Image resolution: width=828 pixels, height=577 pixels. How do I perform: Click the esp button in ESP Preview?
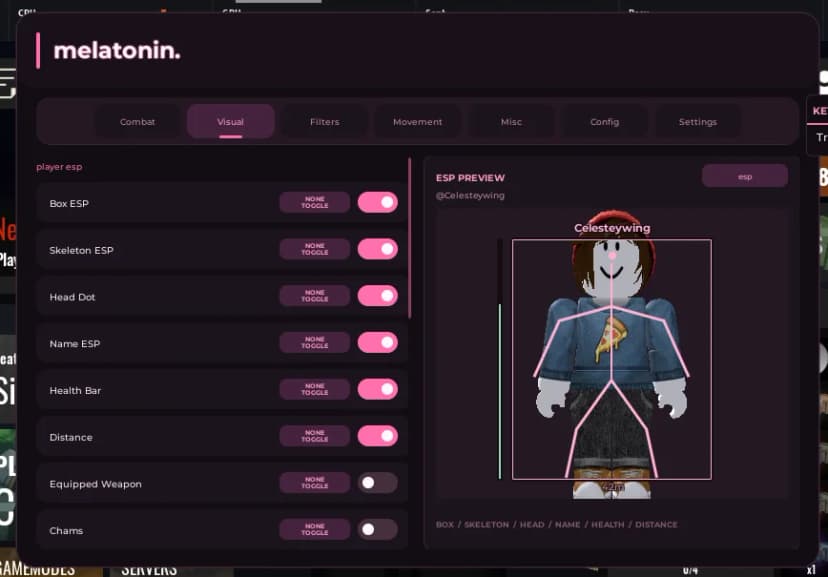745,176
